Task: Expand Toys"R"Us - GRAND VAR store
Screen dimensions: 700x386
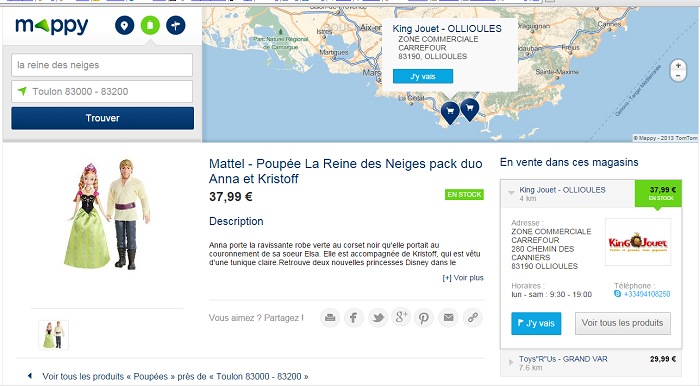Action: click(x=511, y=362)
